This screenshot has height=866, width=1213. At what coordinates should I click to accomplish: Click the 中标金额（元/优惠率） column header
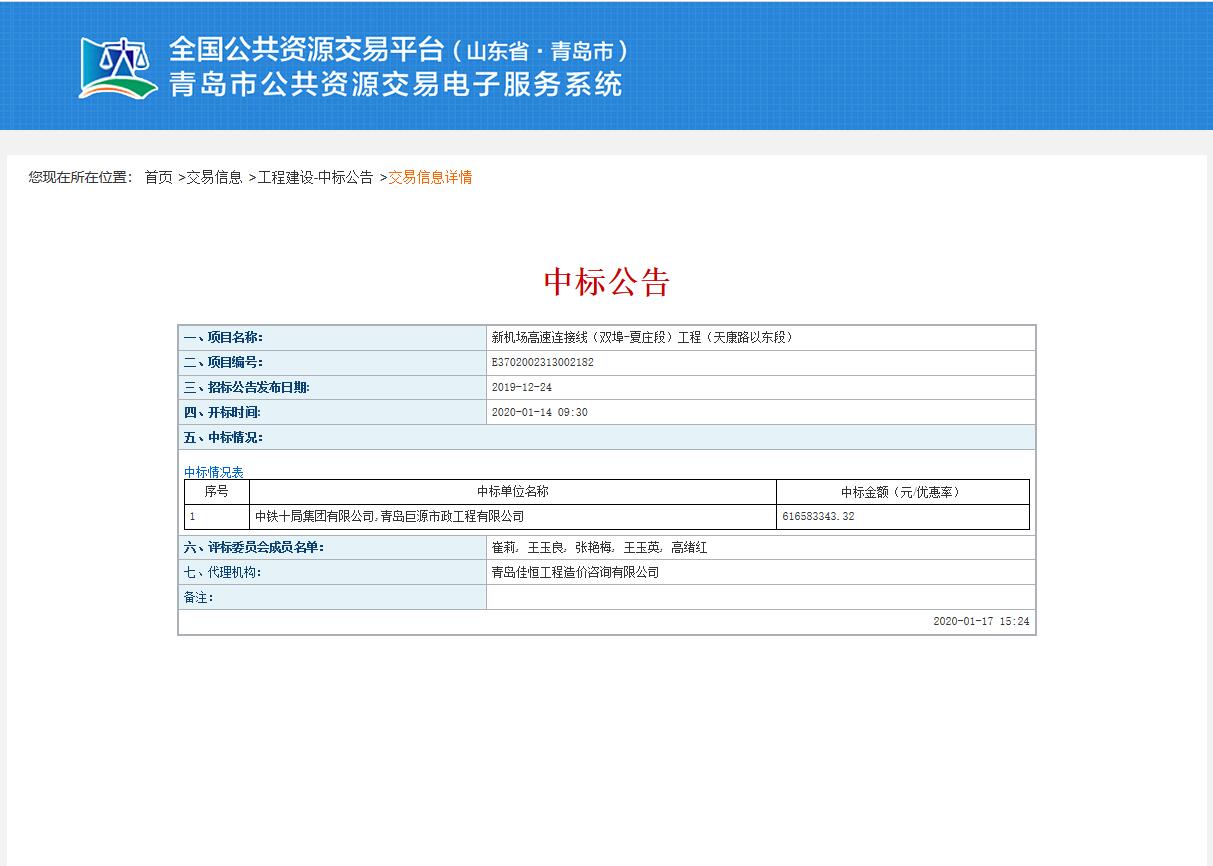tap(901, 492)
